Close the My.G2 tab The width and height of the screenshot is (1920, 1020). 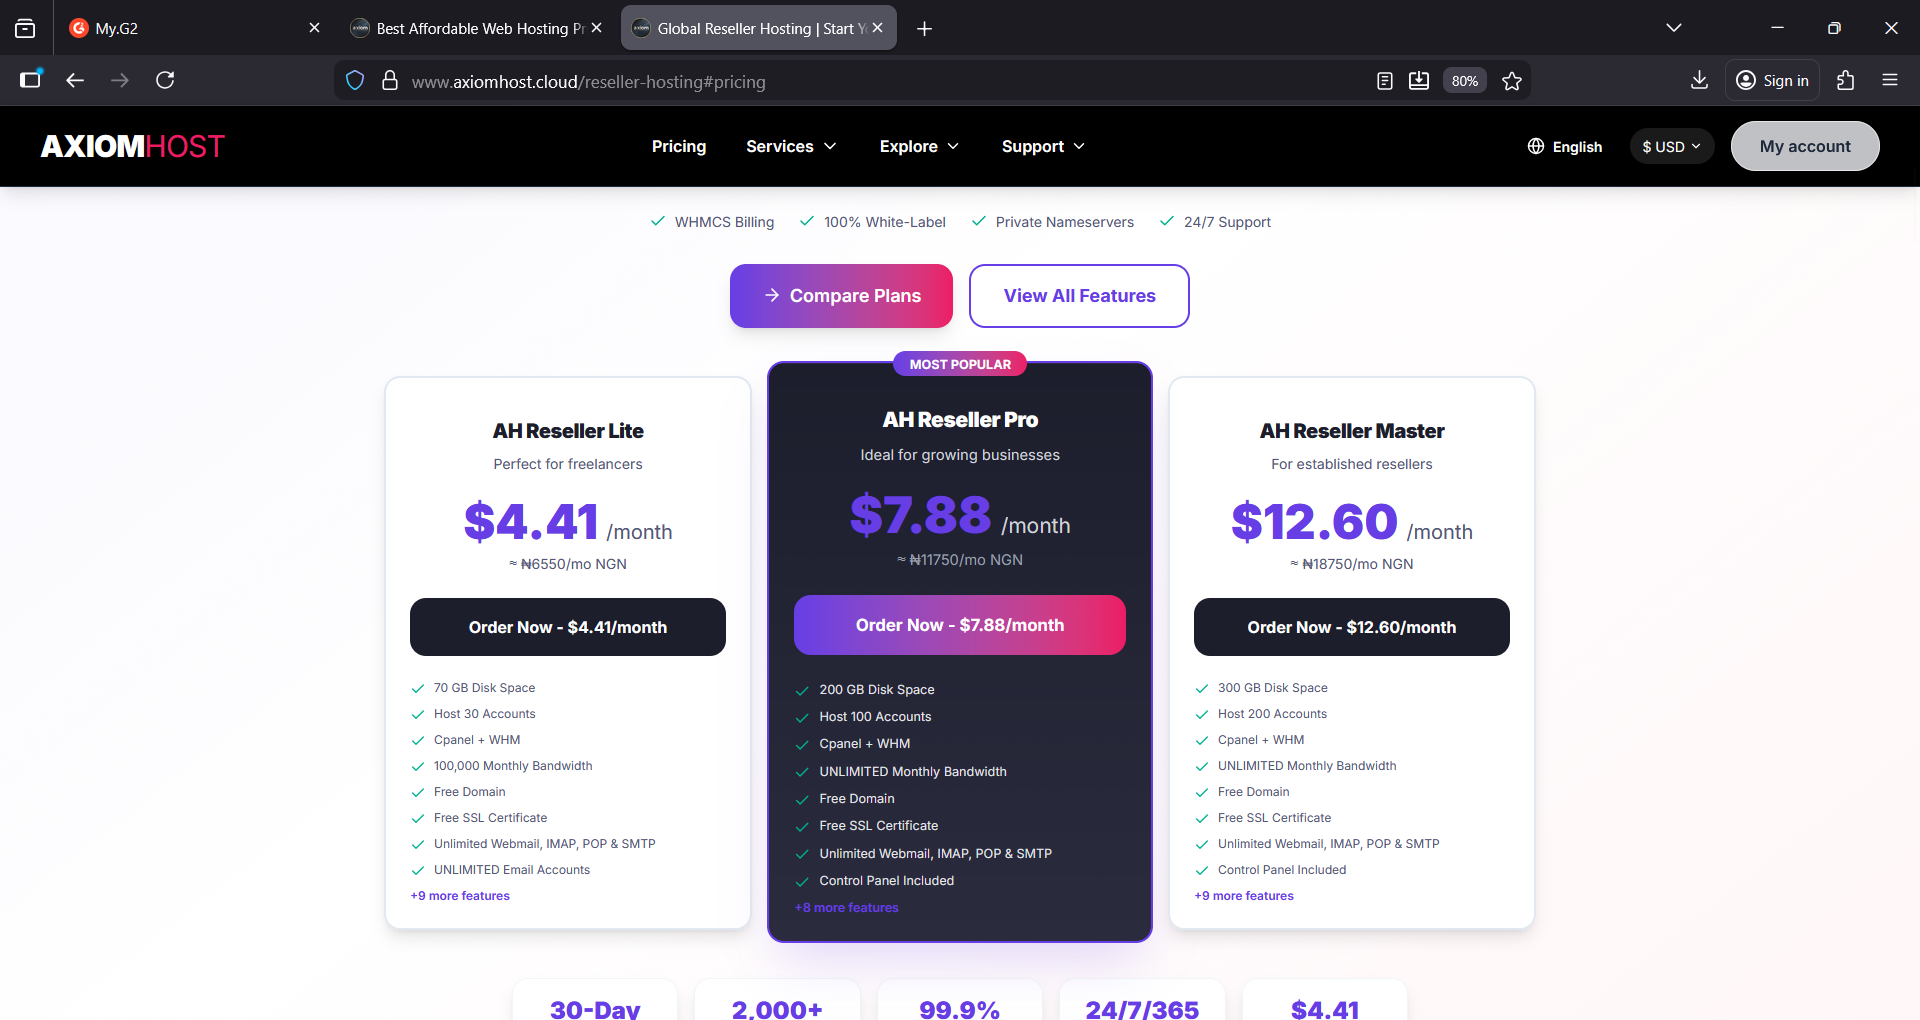pyautogui.click(x=314, y=28)
